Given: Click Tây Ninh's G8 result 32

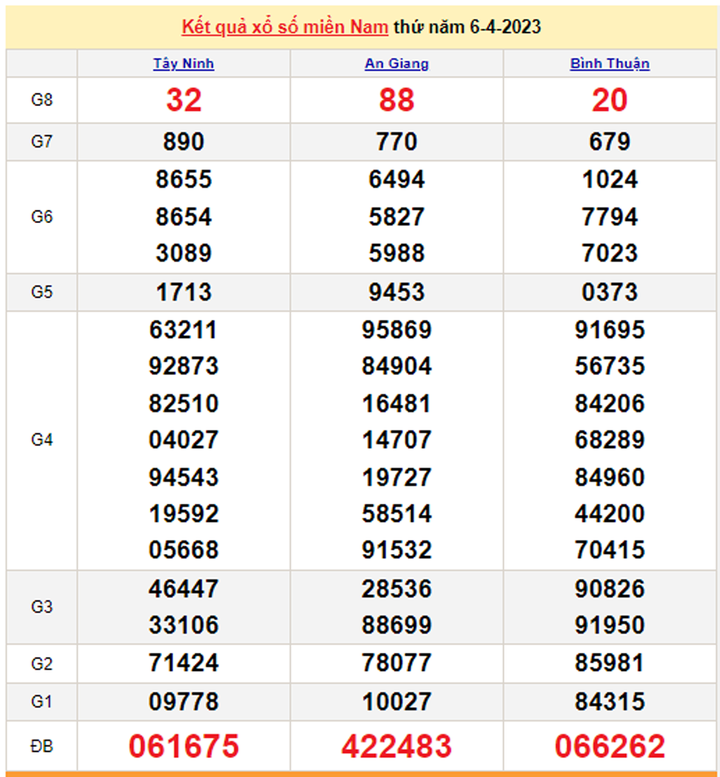Looking at the screenshot, I should point(183,100).
